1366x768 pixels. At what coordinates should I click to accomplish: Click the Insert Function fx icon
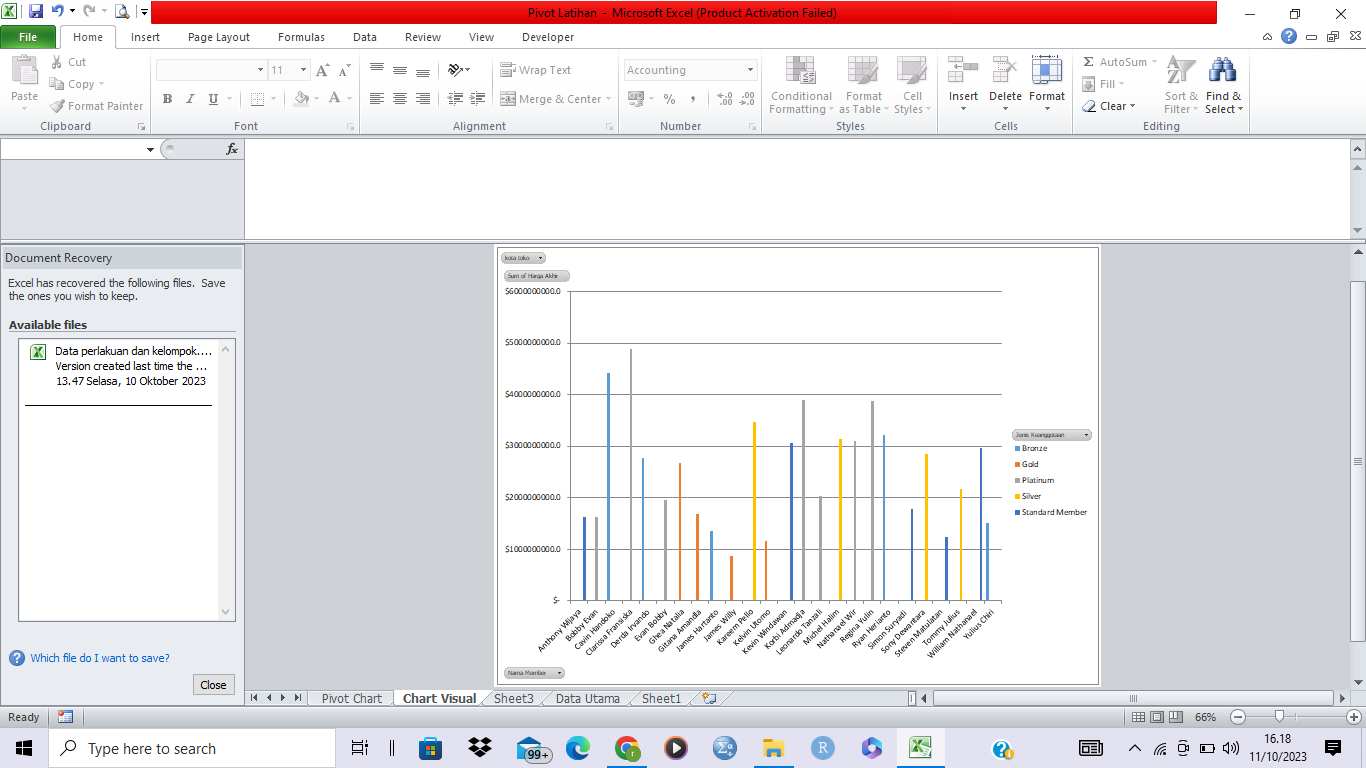[x=232, y=149]
